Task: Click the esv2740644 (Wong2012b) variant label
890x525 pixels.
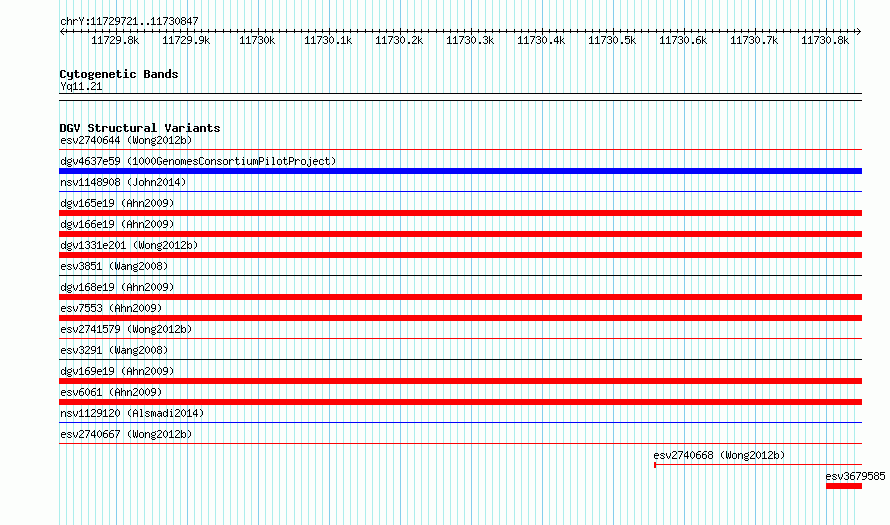Action: pyautogui.click(x=126, y=140)
